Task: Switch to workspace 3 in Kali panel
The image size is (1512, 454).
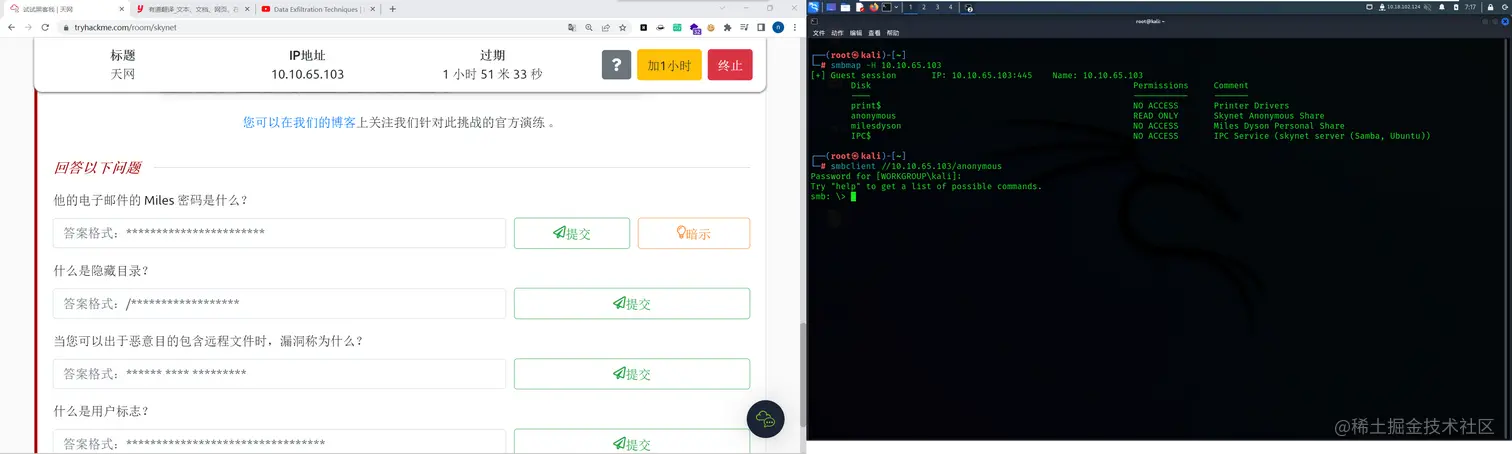Action: click(x=937, y=7)
